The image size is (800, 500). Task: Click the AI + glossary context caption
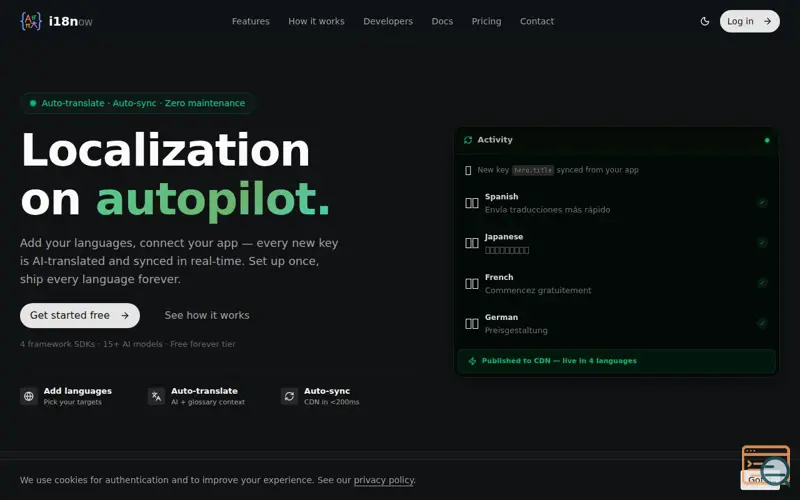(x=208, y=402)
